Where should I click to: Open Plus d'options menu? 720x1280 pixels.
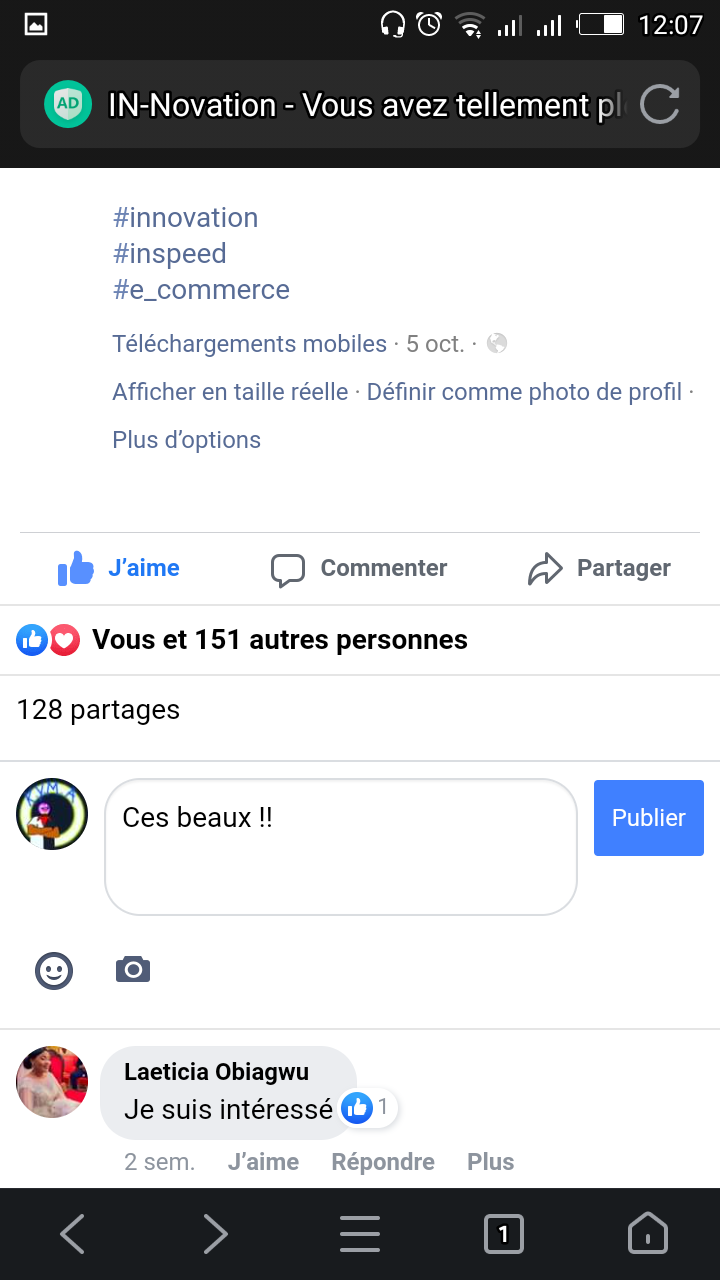coord(187,440)
